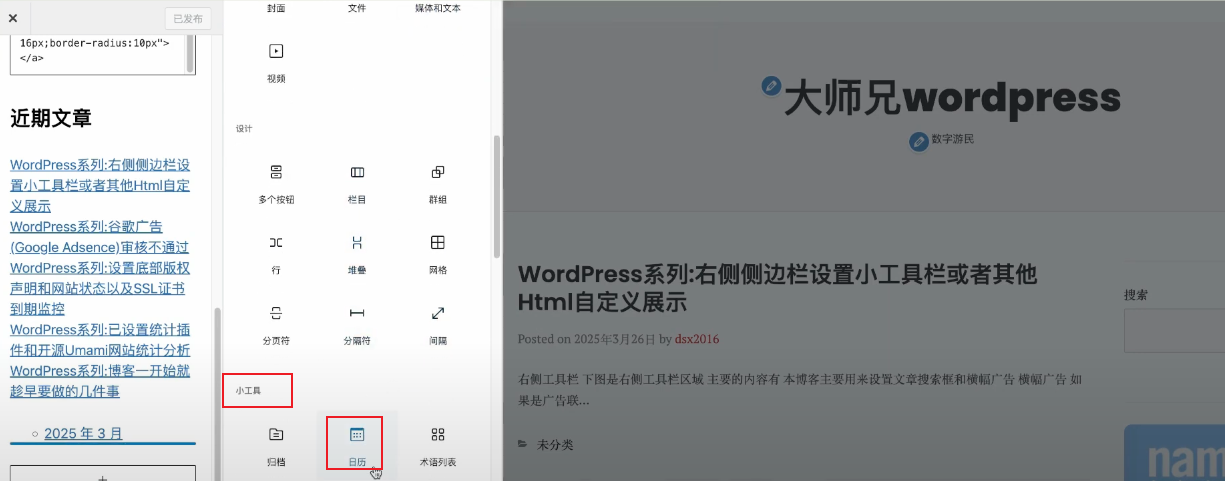Open the 设置底部版权声明 recent post link

[x=100, y=288]
